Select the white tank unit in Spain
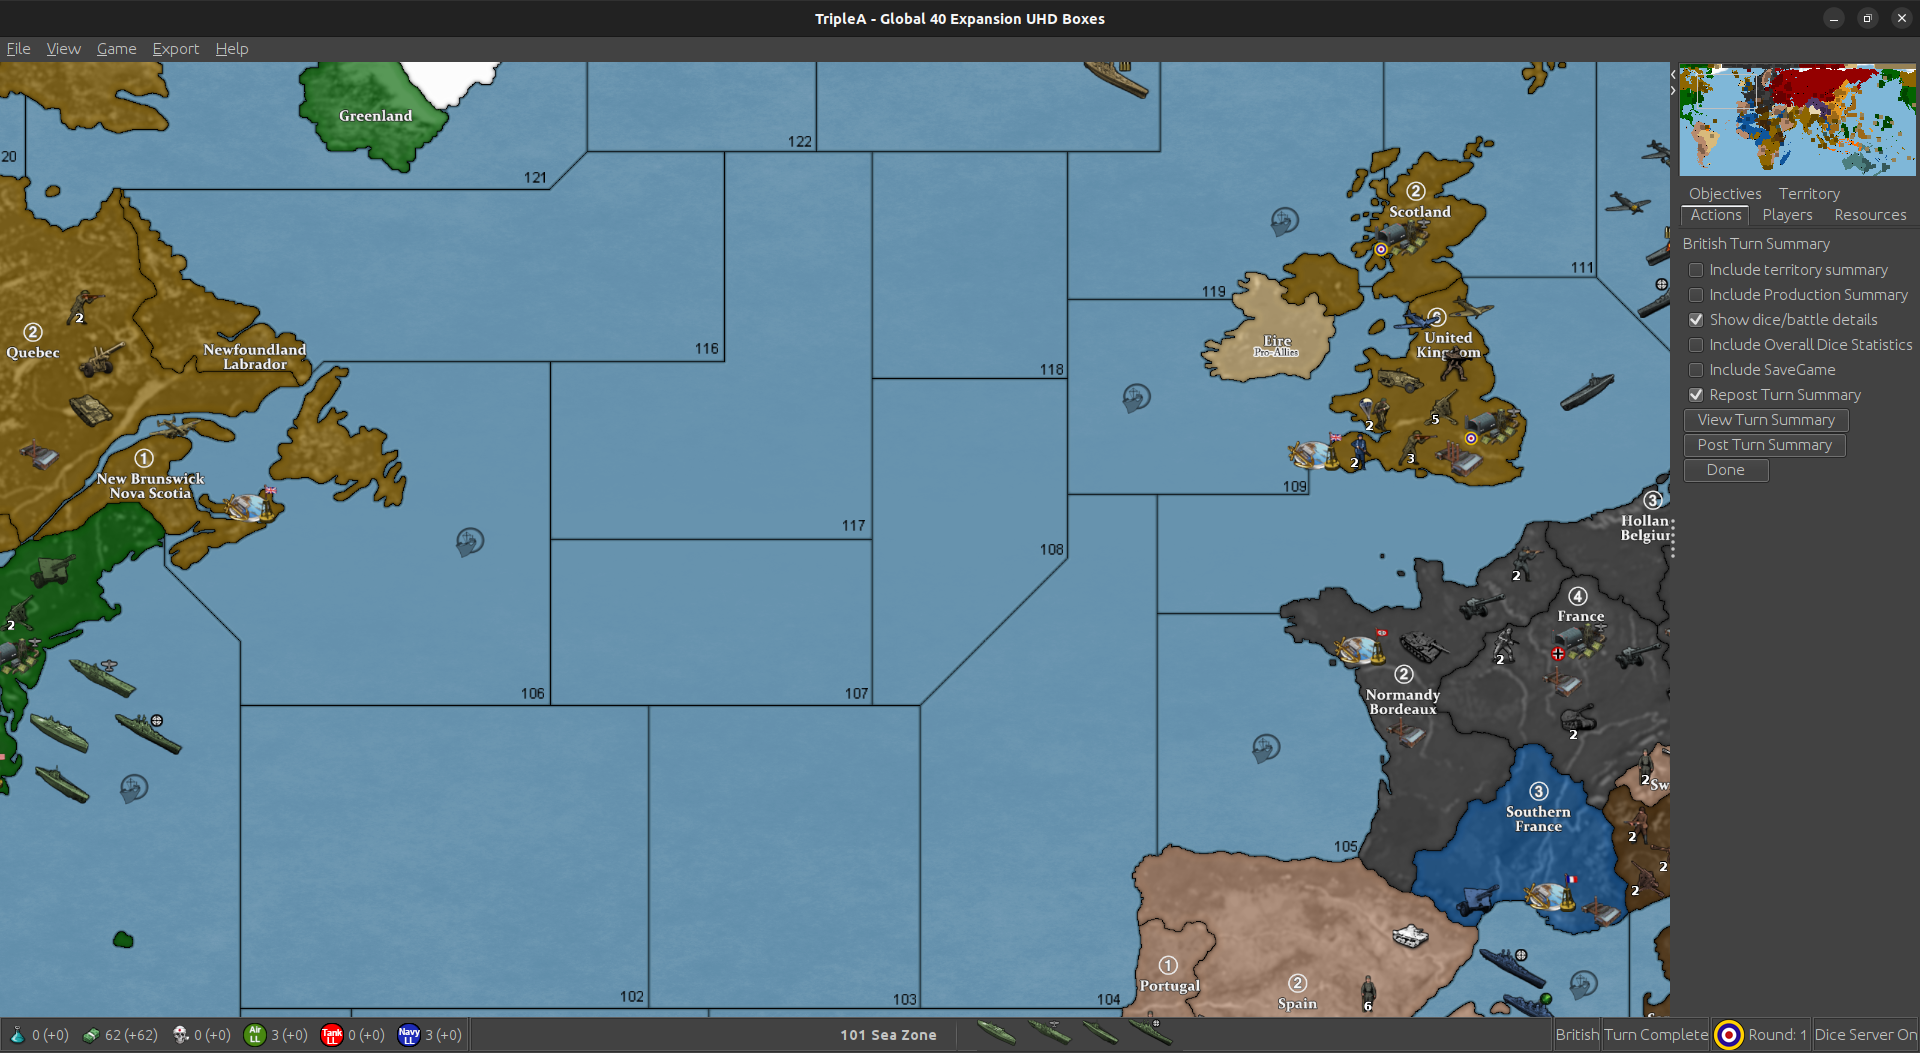Image resolution: width=1920 pixels, height=1053 pixels. (x=1410, y=936)
